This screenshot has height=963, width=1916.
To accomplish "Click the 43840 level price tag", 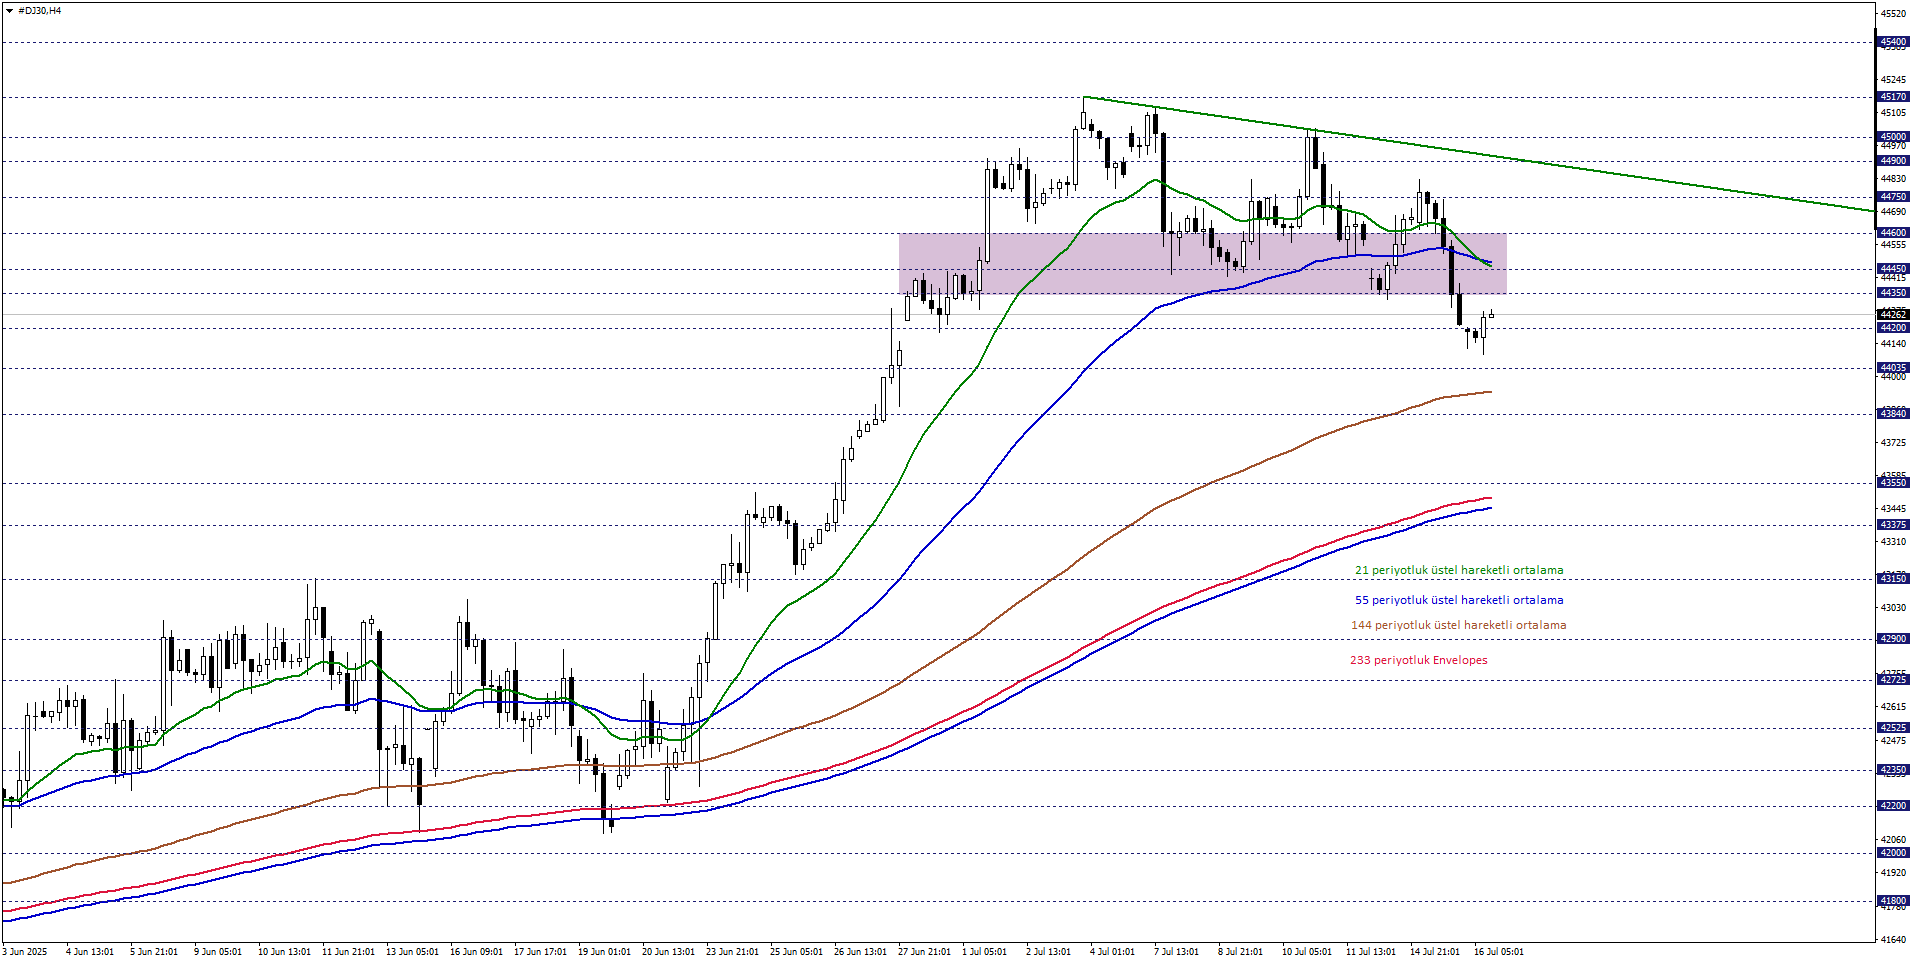I will (x=1892, y=414).
